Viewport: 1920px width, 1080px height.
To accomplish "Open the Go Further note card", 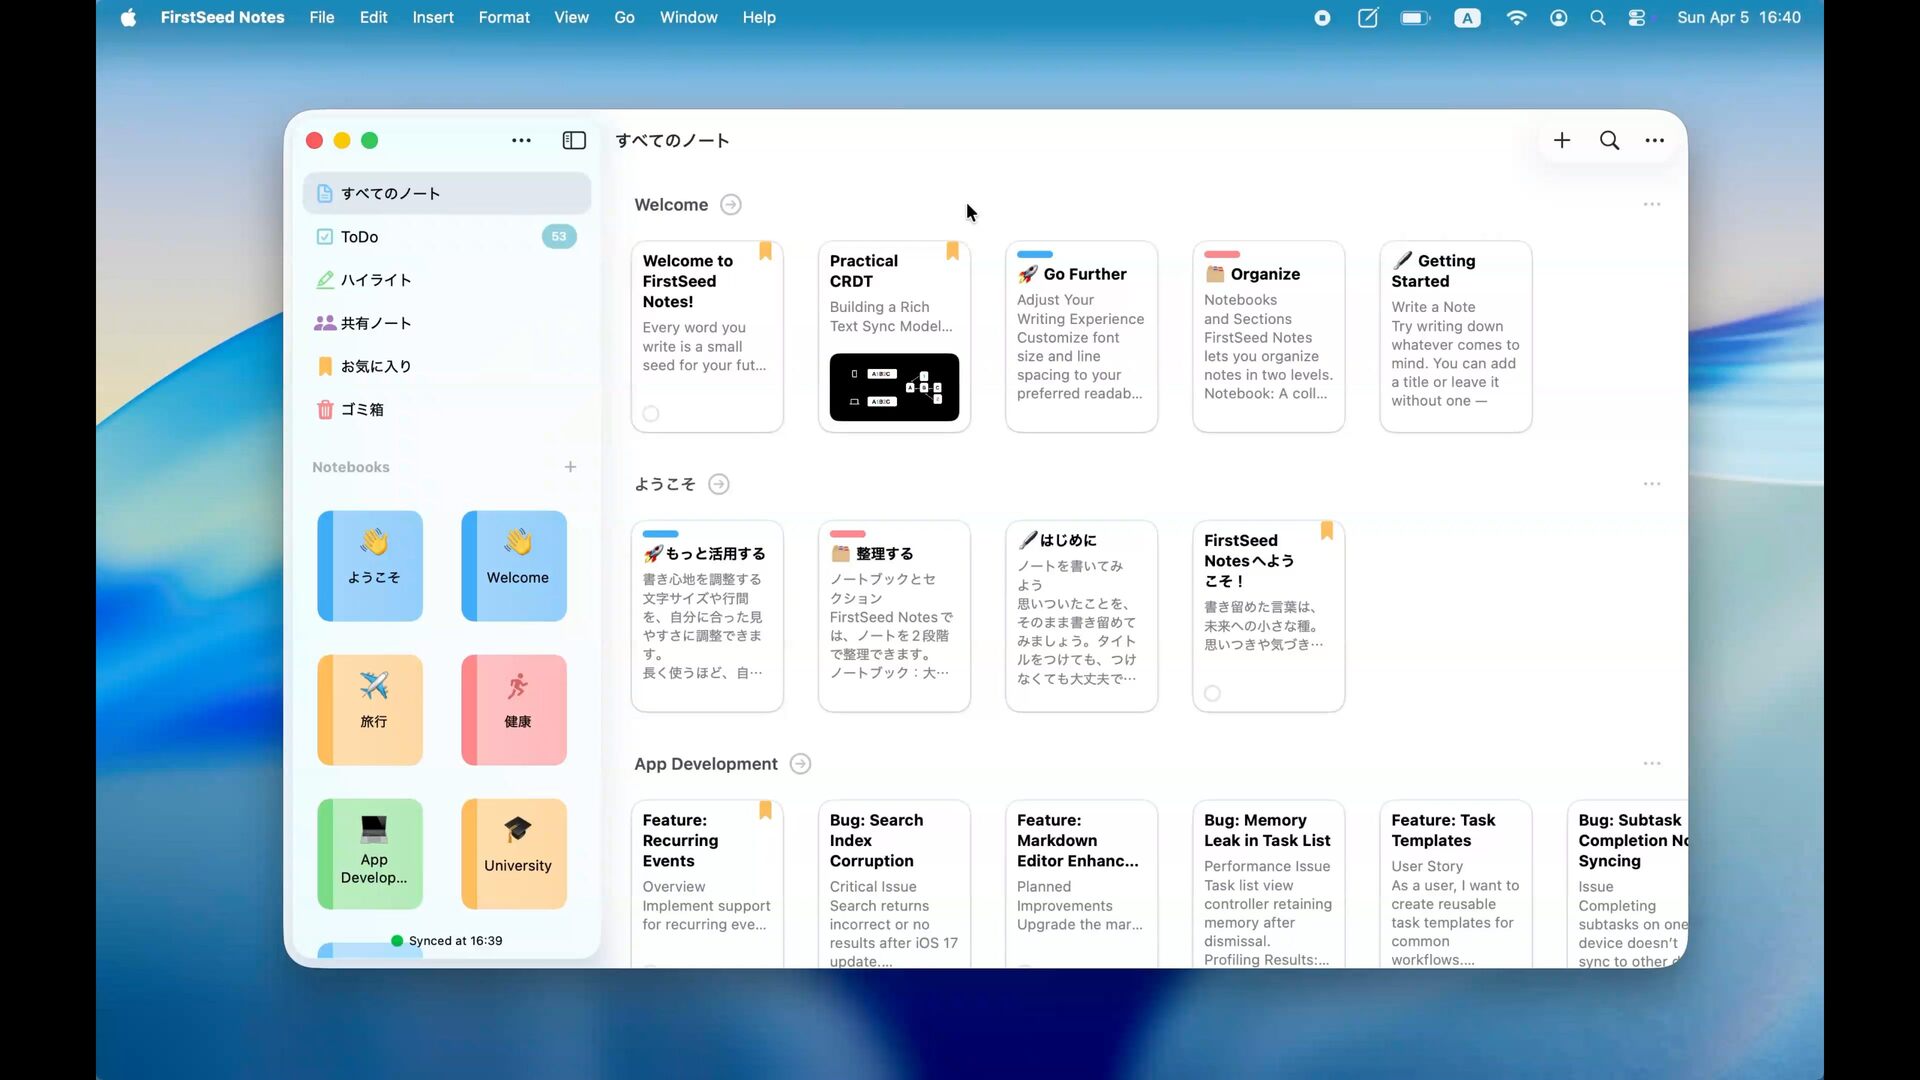I will point(1081,336).
